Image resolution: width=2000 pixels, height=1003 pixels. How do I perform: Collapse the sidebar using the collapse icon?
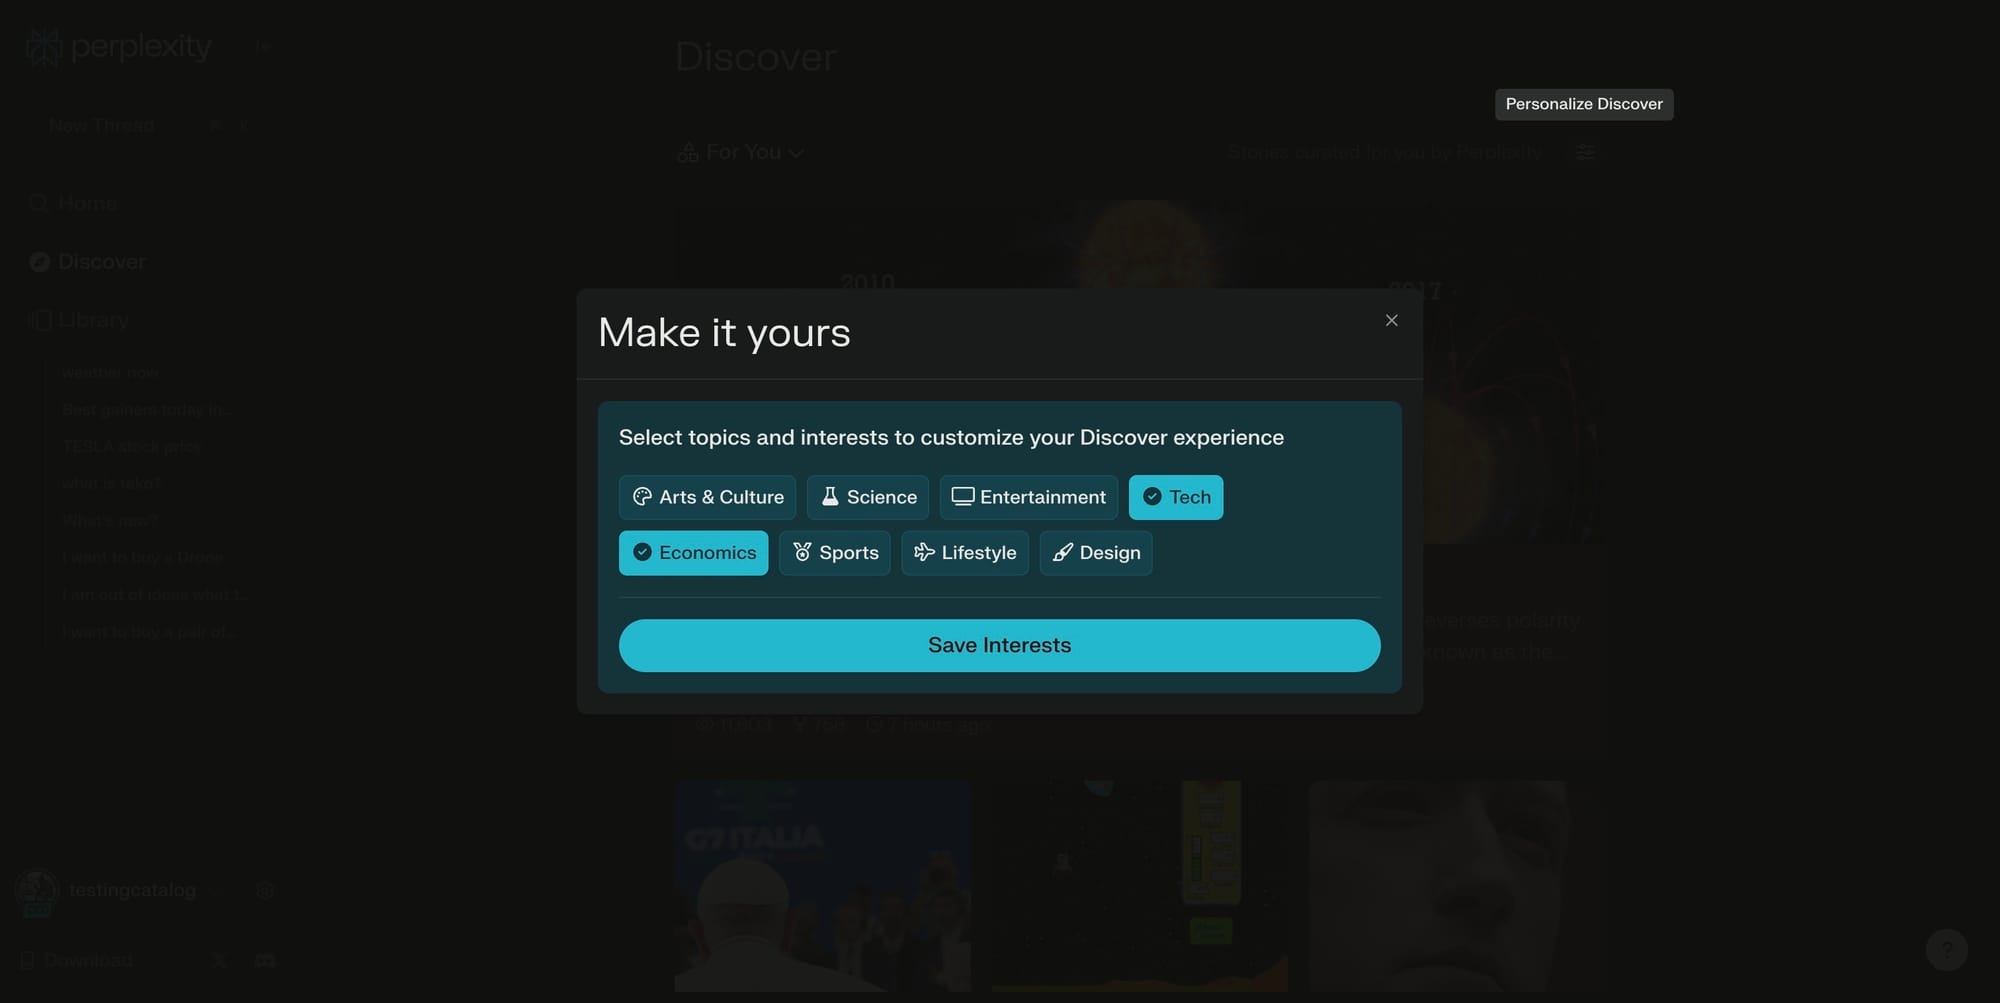pos(262,46)
